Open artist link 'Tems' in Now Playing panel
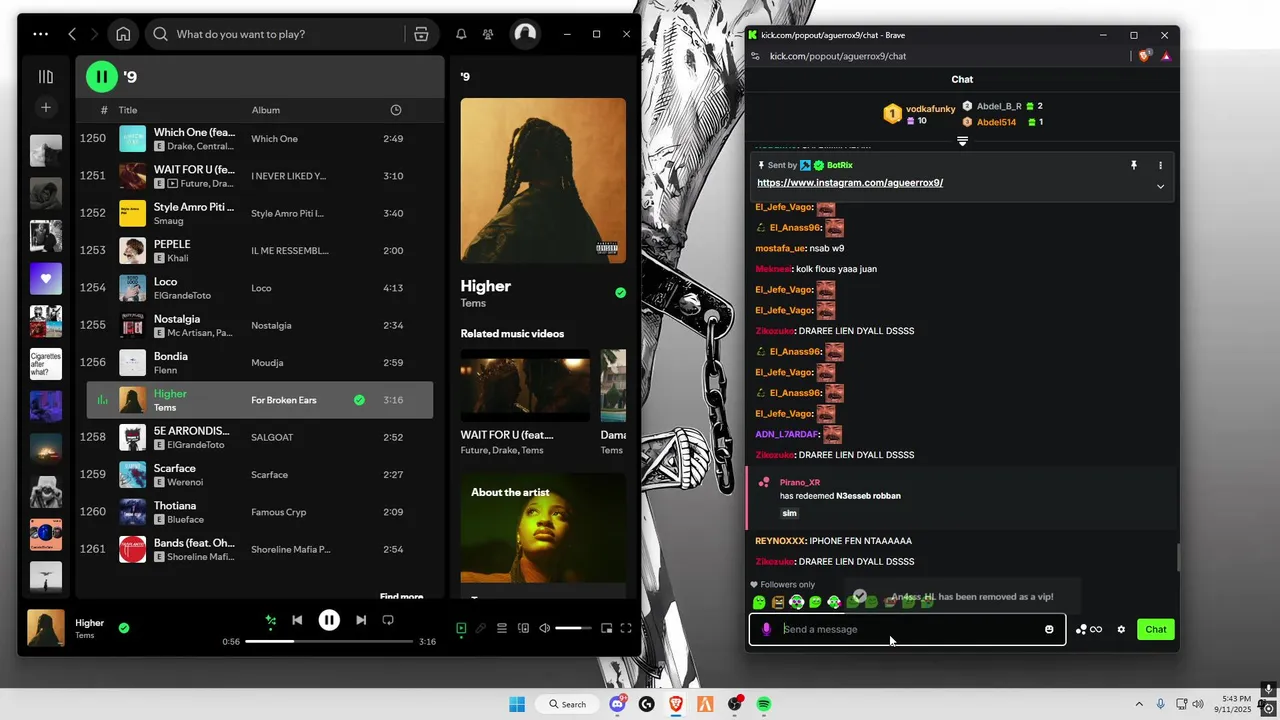 (x=473, y=303)
